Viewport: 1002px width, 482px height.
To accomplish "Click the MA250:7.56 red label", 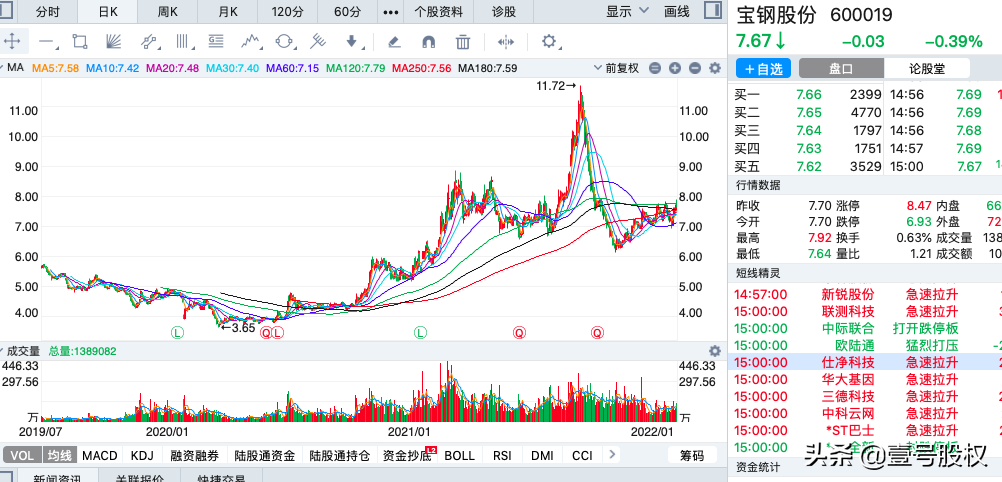I will coord(422,68).
